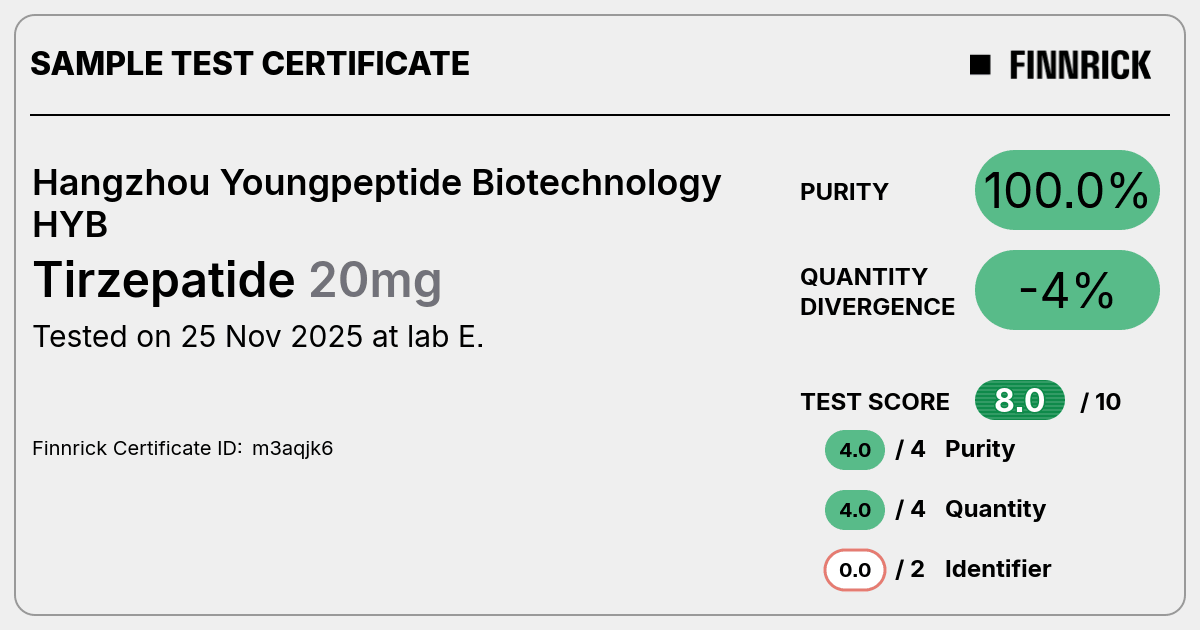Click the TEST SCORE label
The image size is (1200, 630).
[875, 402]
